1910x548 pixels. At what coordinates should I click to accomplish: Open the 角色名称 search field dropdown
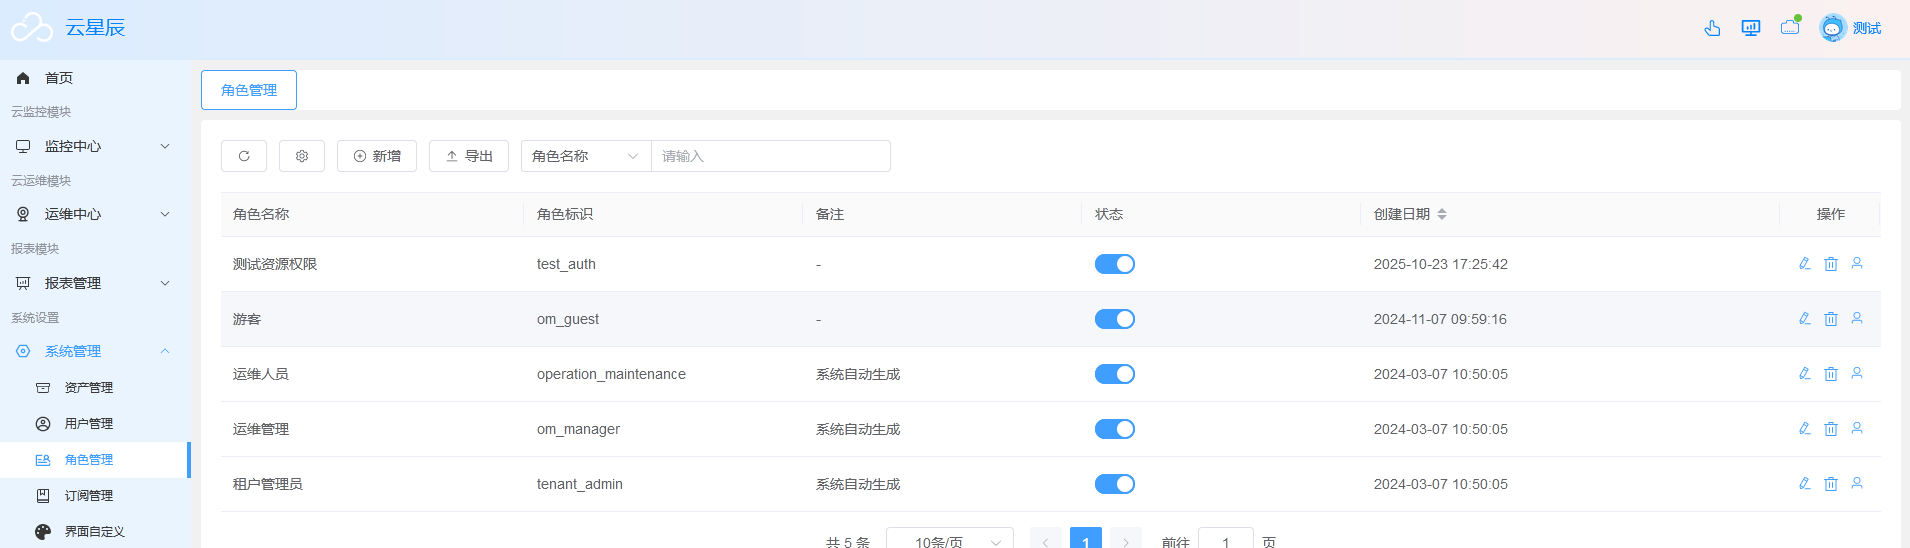586,156
